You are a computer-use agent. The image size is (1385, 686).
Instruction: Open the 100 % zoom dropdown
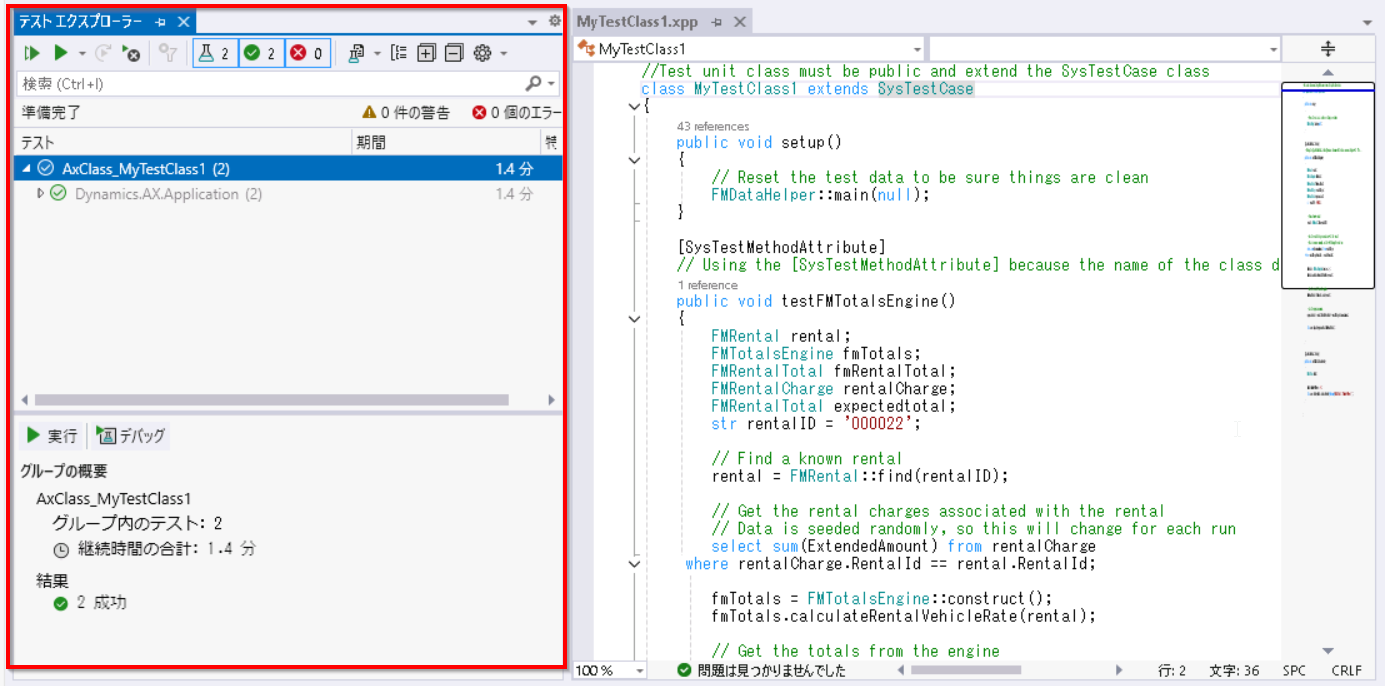(x=641, y=671)
